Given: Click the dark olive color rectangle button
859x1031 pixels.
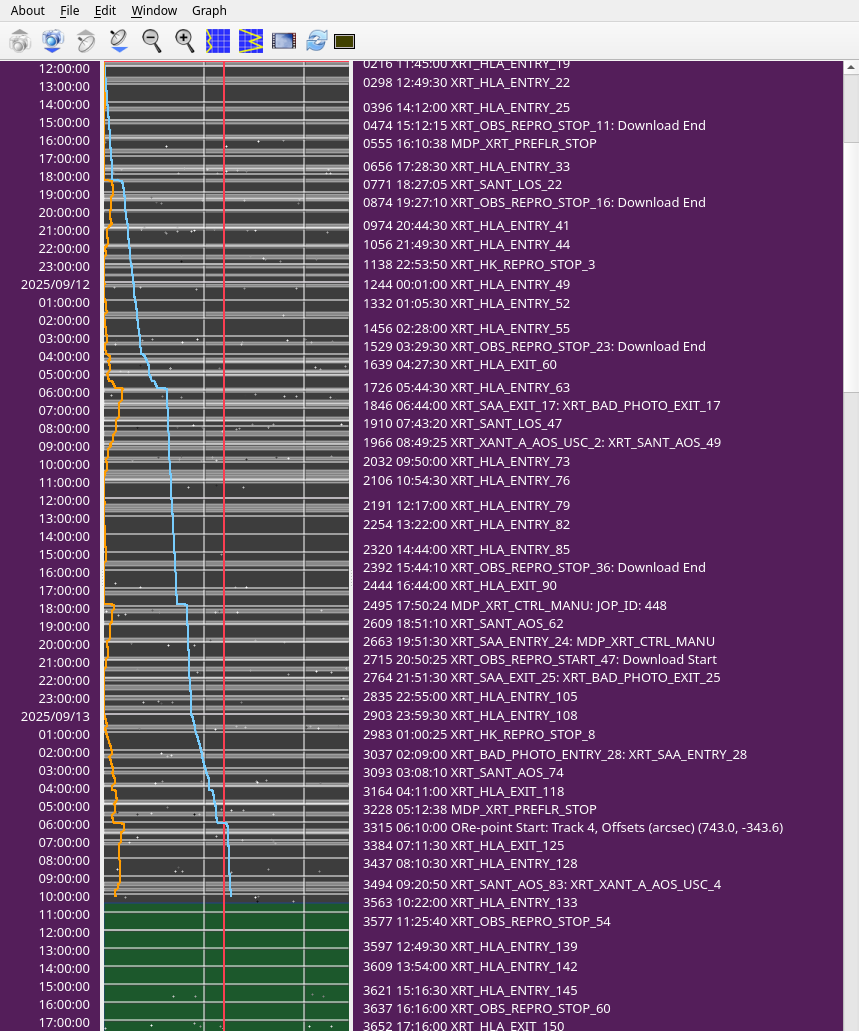Looking at the screenshot, I should pyautogui.click(x=345, y=41).
